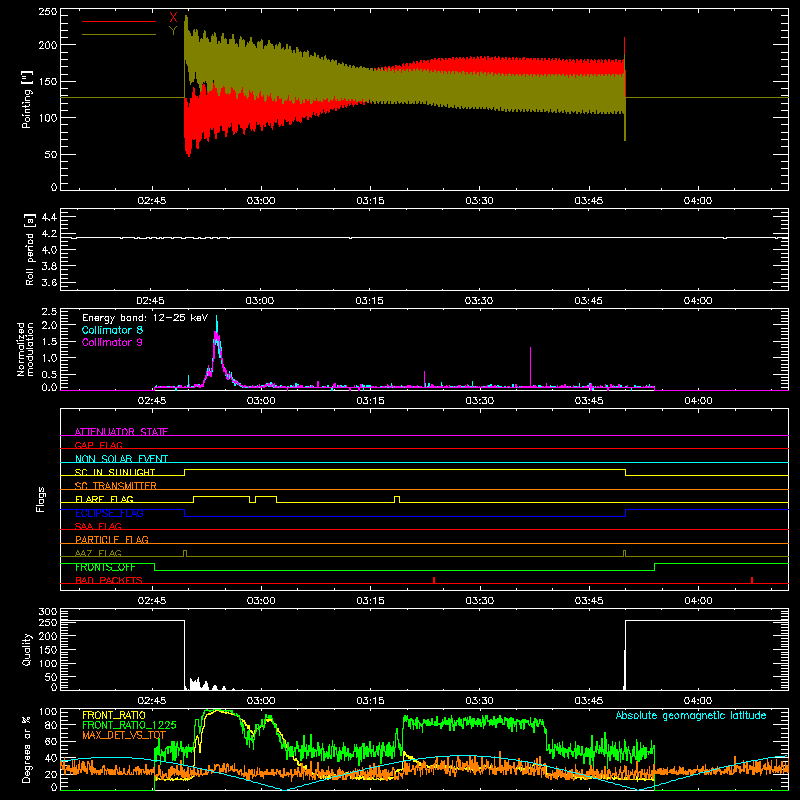Click the 04:00 label under Flags plot
This screenshot has height=800, width=800.
click(698, 601)
